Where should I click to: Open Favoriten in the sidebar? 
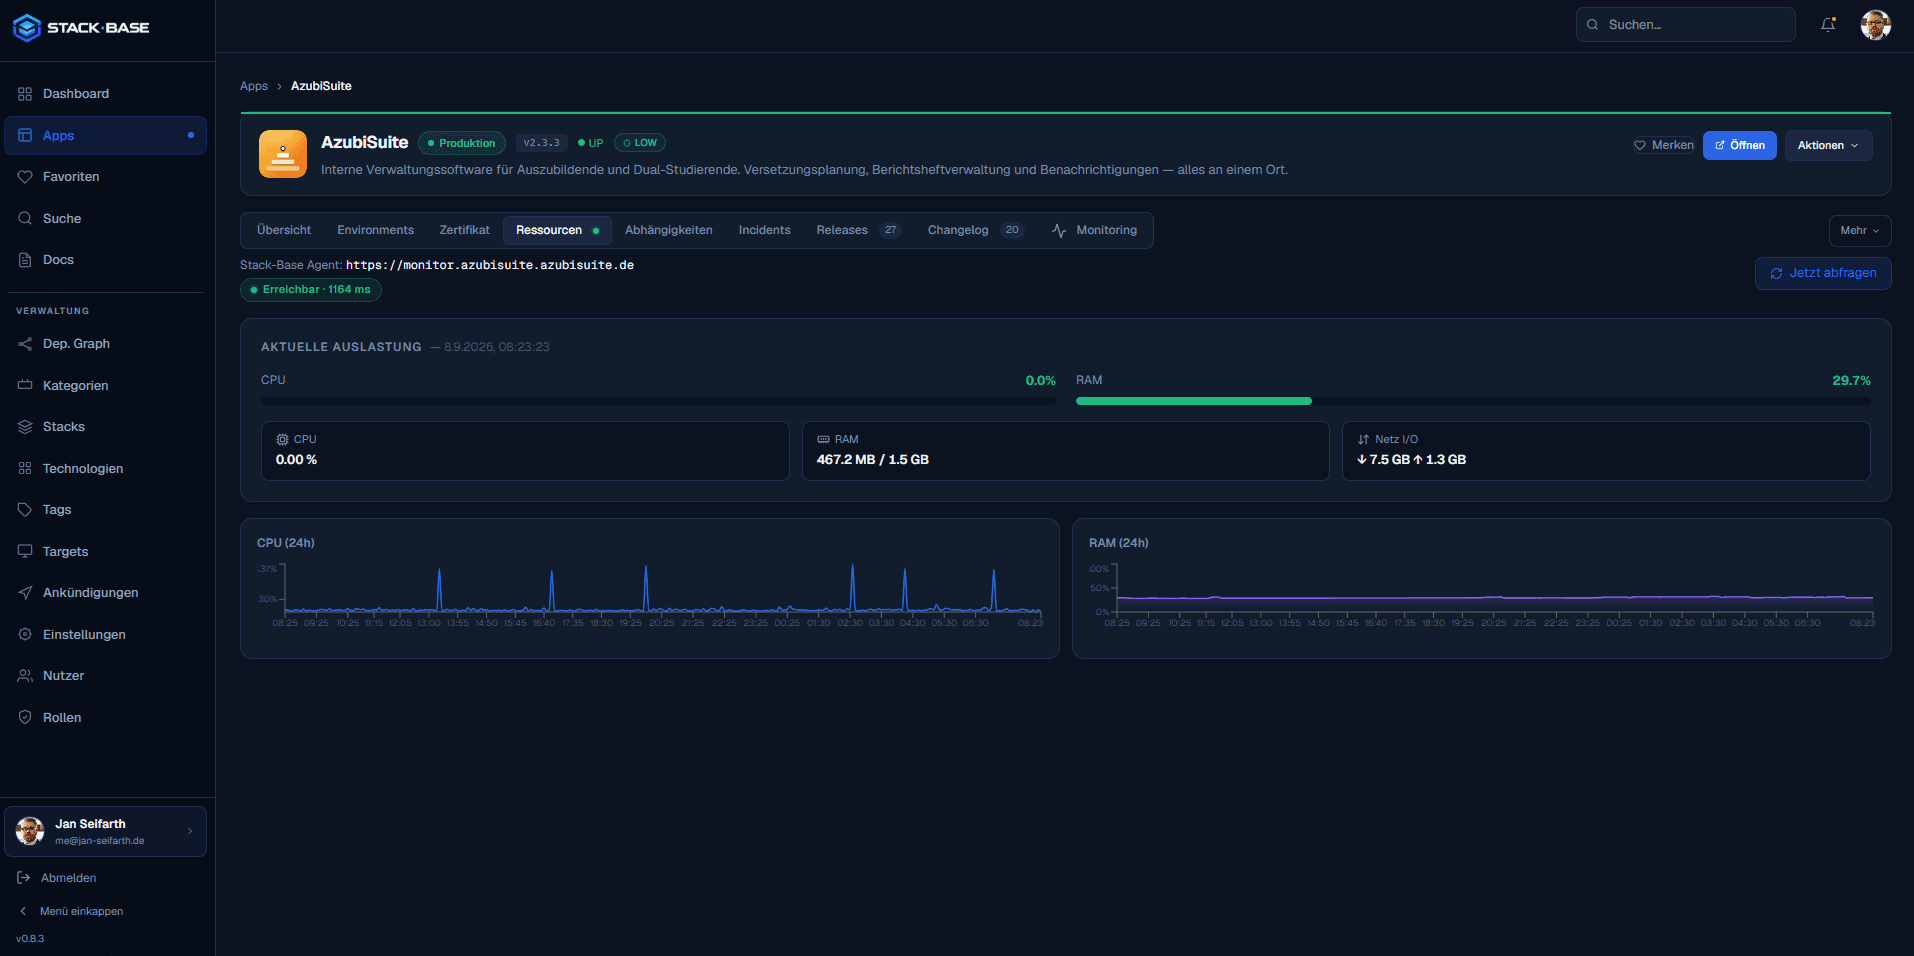[x=105, y=177]
